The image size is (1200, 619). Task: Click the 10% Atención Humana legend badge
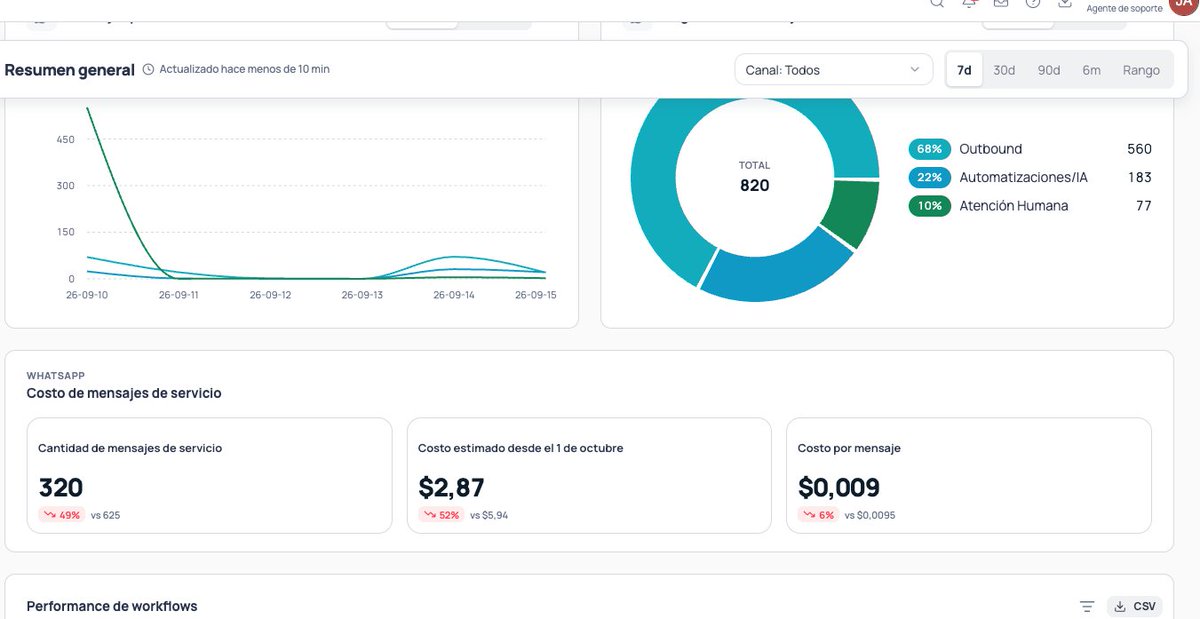pyautogui.click(x=929, y=206)
